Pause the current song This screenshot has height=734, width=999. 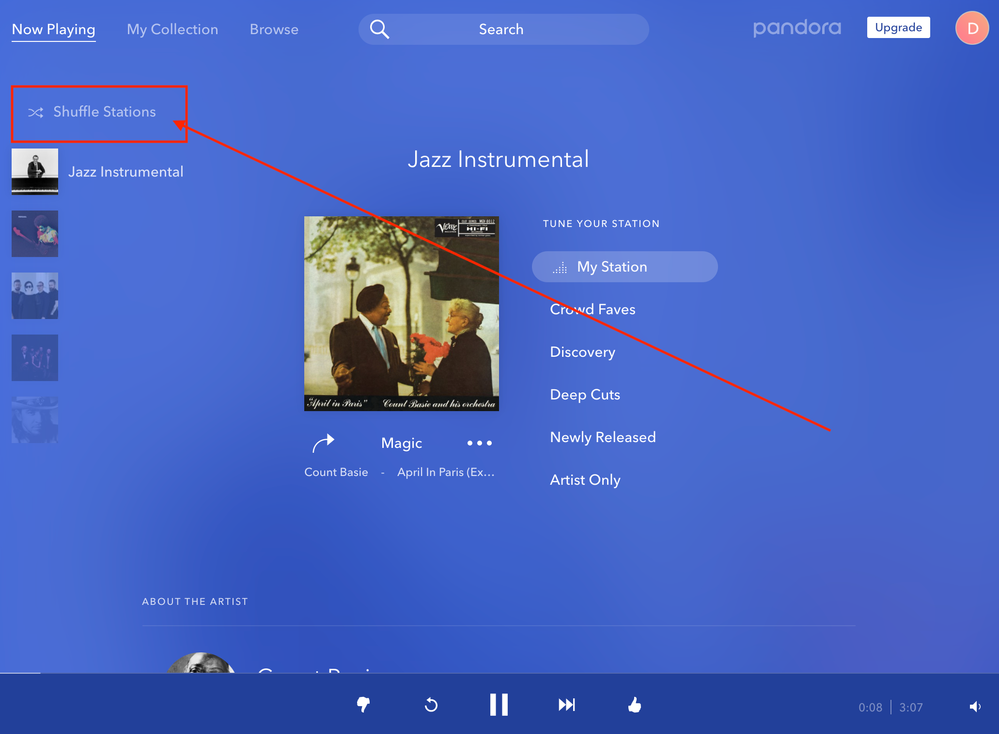(499, 705)
